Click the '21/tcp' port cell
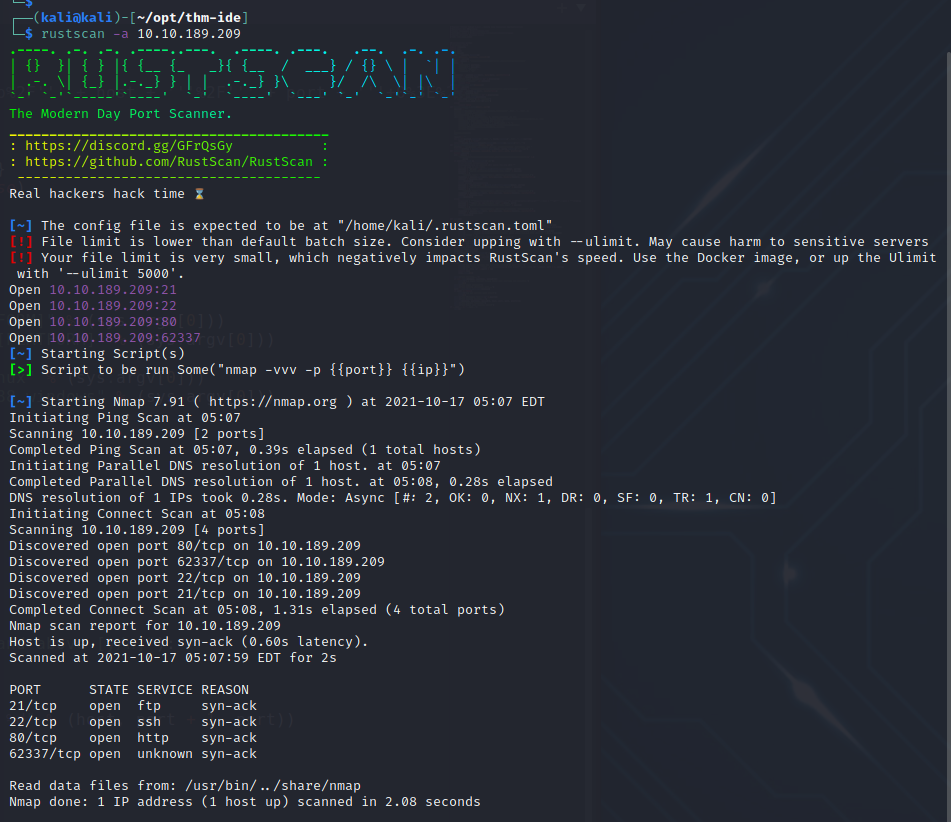The width and height of the screenshot is (951, 822). point(33,706)
